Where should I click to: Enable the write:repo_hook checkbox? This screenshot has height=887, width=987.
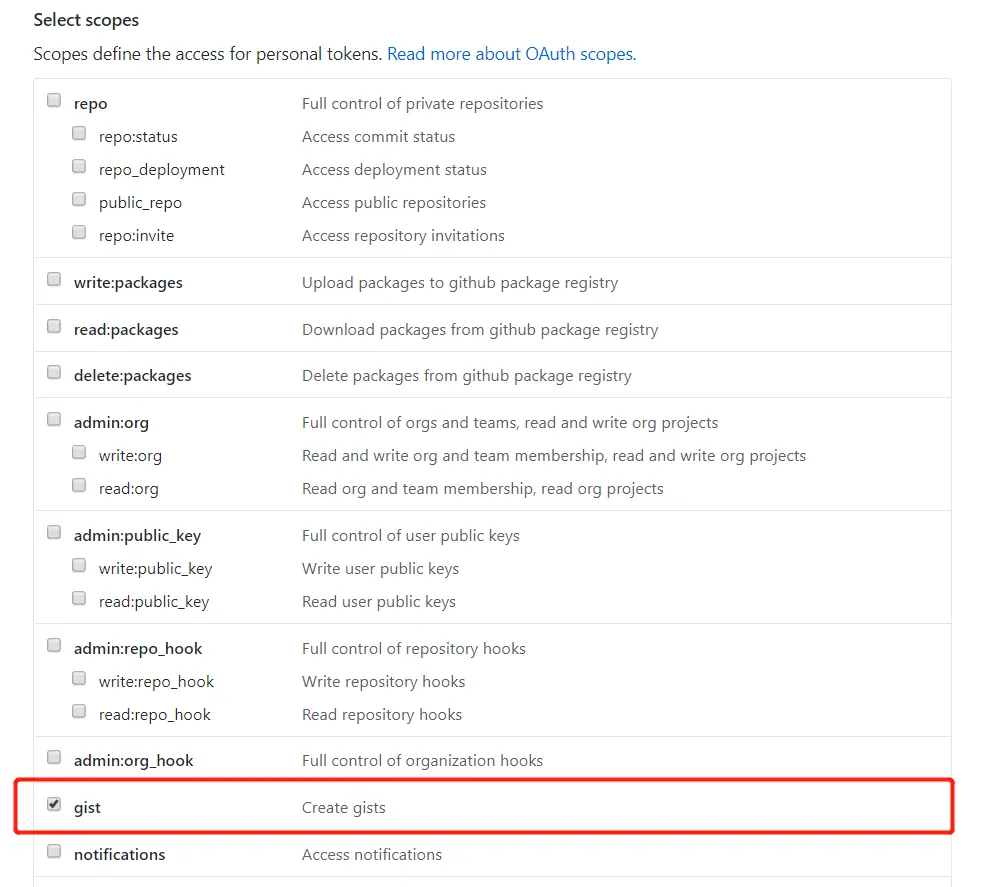click(x=79, y=678)
